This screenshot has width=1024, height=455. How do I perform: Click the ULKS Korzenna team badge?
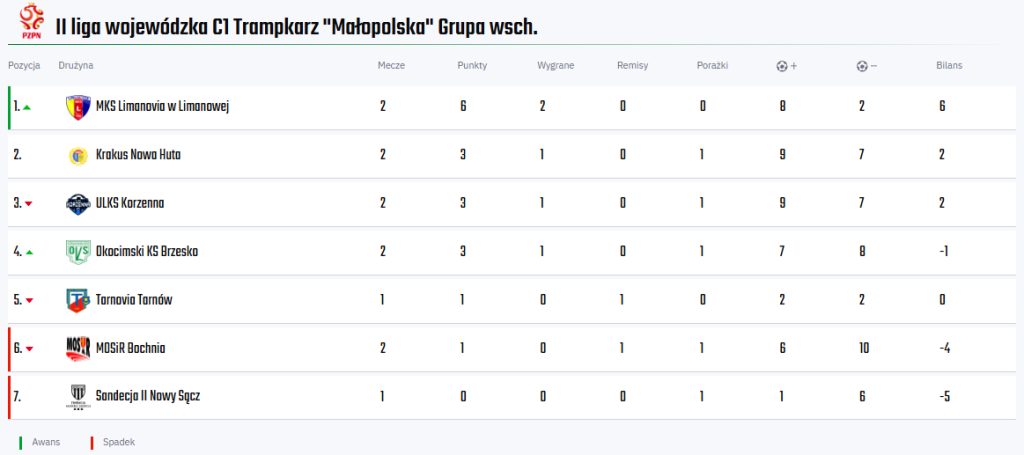[78, 204]
